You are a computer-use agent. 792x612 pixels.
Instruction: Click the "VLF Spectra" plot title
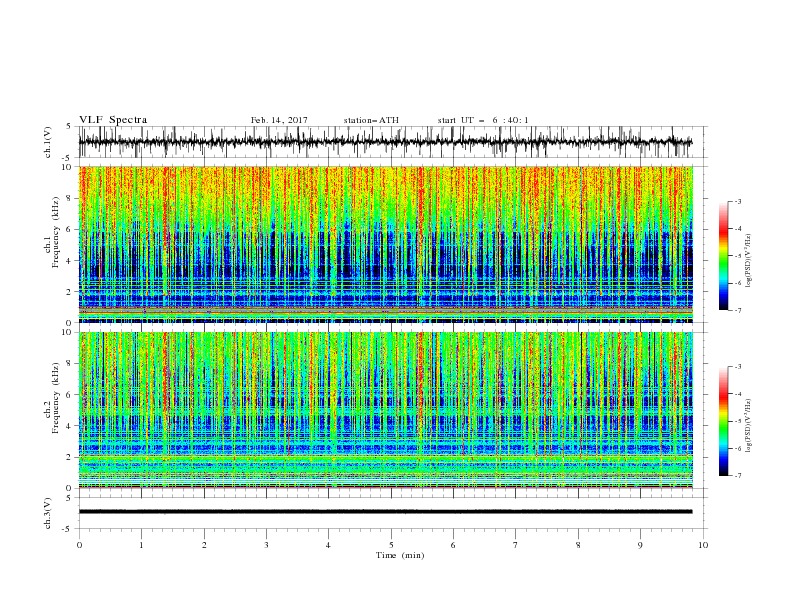coord(113,120)
